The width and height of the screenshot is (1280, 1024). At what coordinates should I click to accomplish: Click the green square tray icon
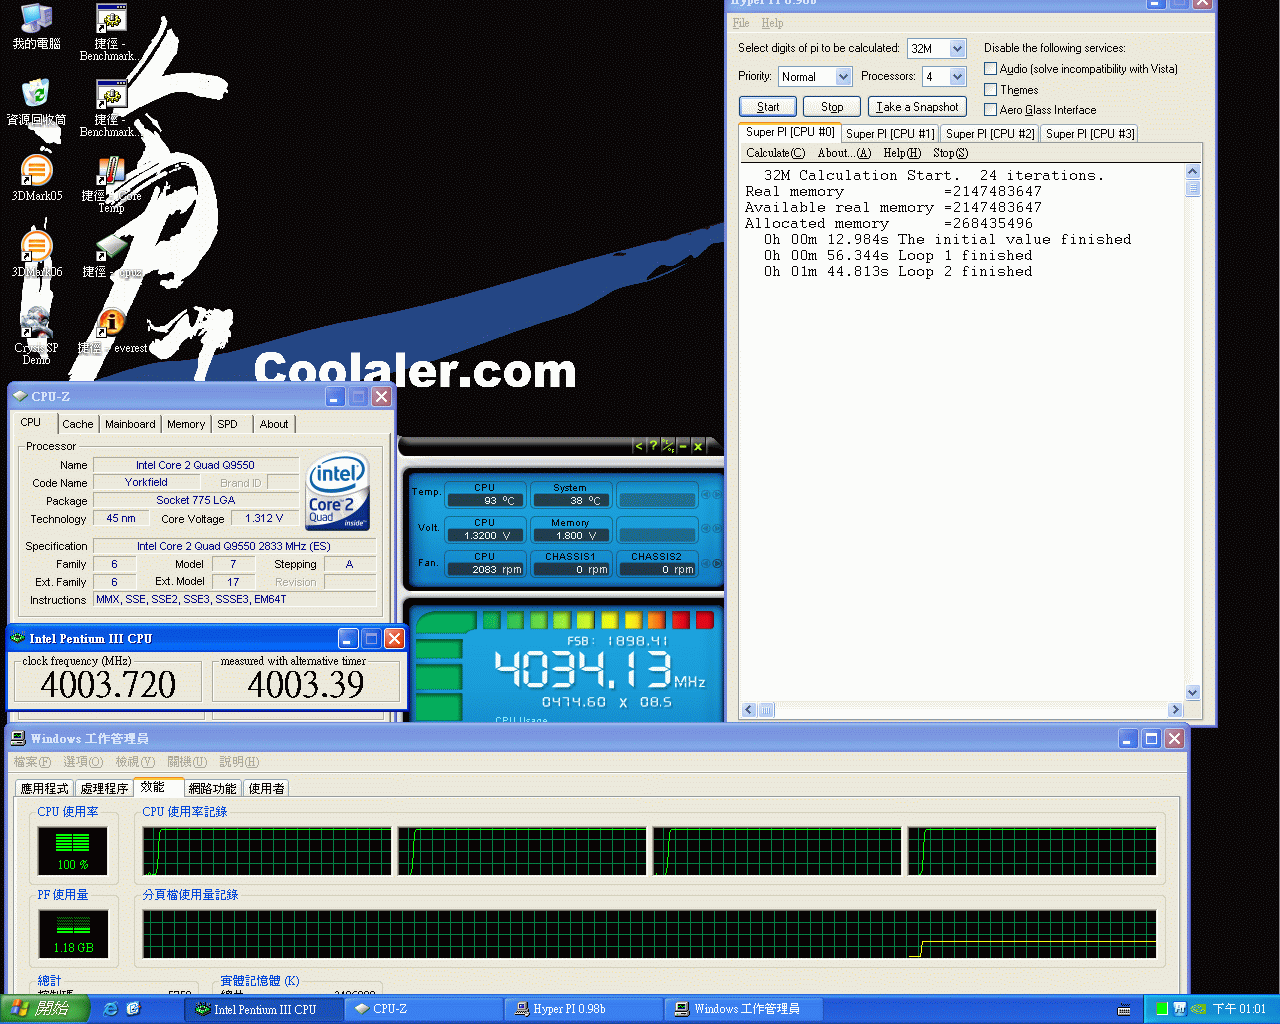[1162, 1009]
